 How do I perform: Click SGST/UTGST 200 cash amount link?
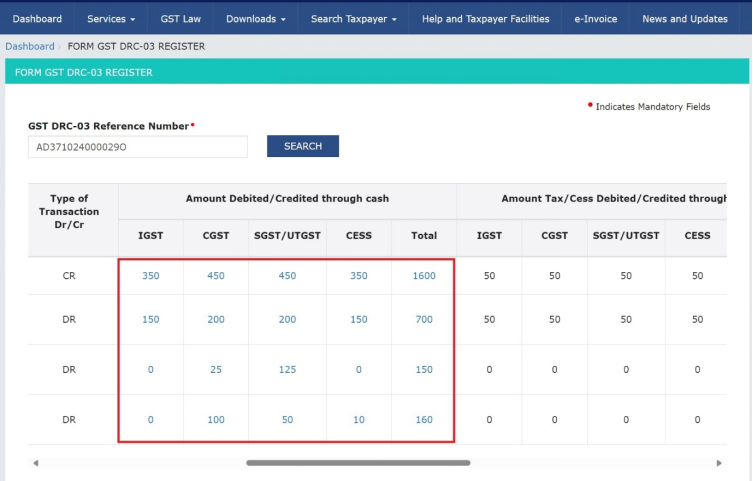[x=287, y=320]
